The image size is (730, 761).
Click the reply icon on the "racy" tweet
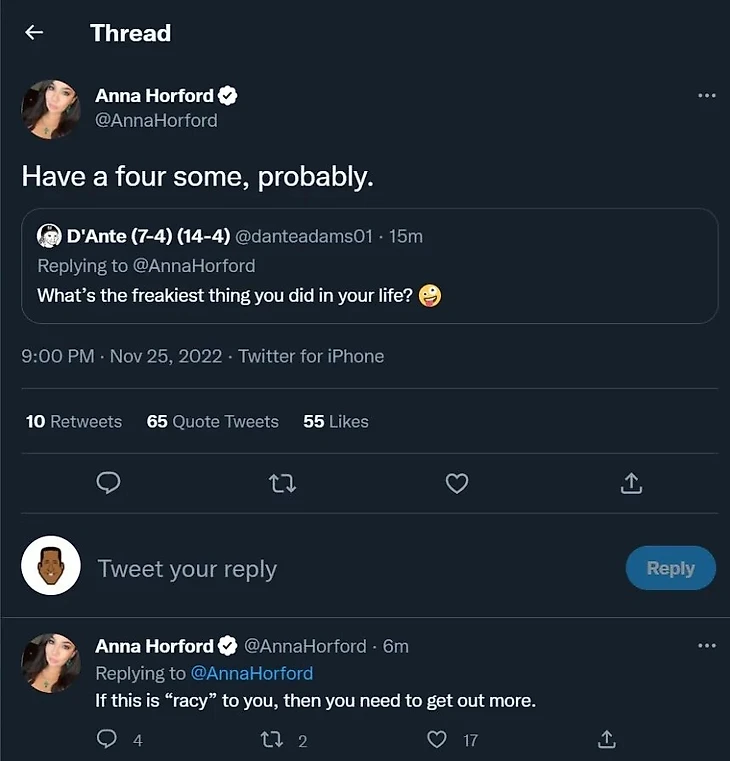point(107,740)
